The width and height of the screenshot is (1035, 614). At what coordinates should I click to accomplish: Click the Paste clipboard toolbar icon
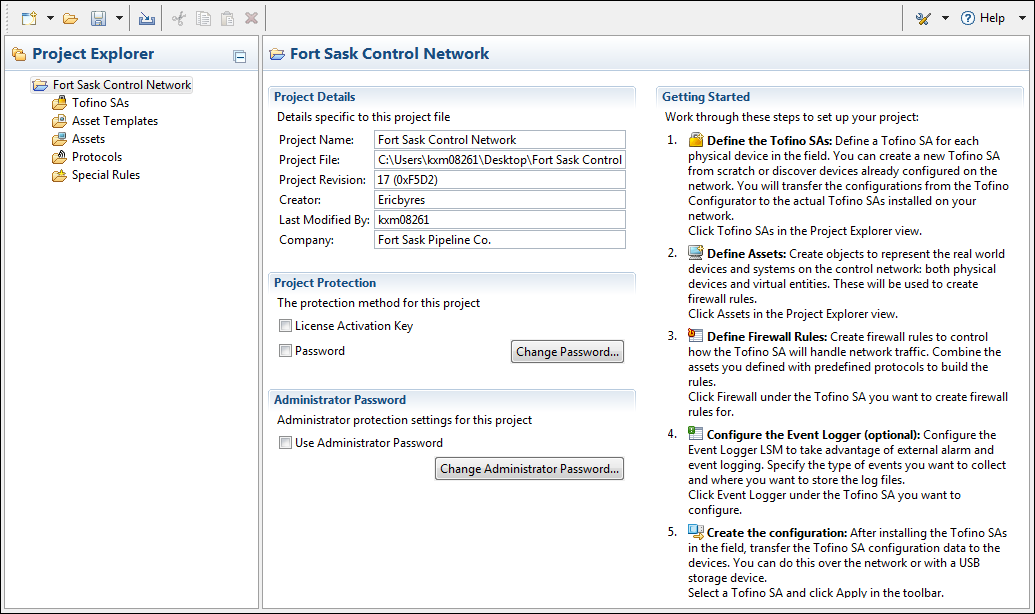tap(228, 18)
